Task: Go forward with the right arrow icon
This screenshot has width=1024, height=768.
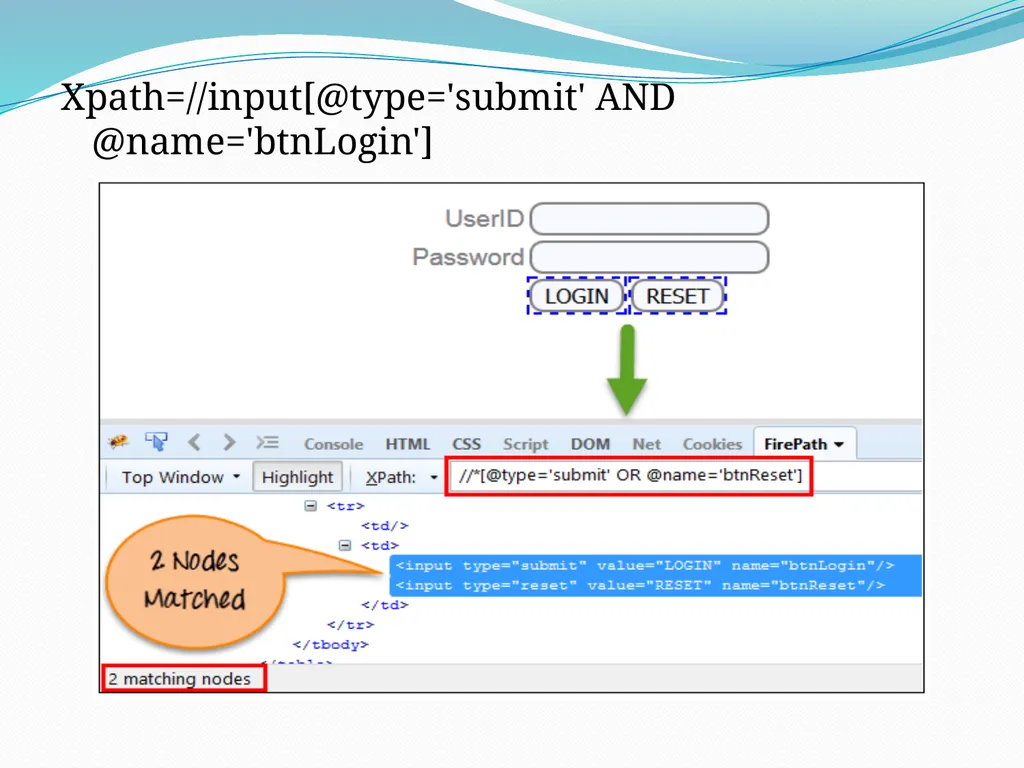Action: (229, 442)
